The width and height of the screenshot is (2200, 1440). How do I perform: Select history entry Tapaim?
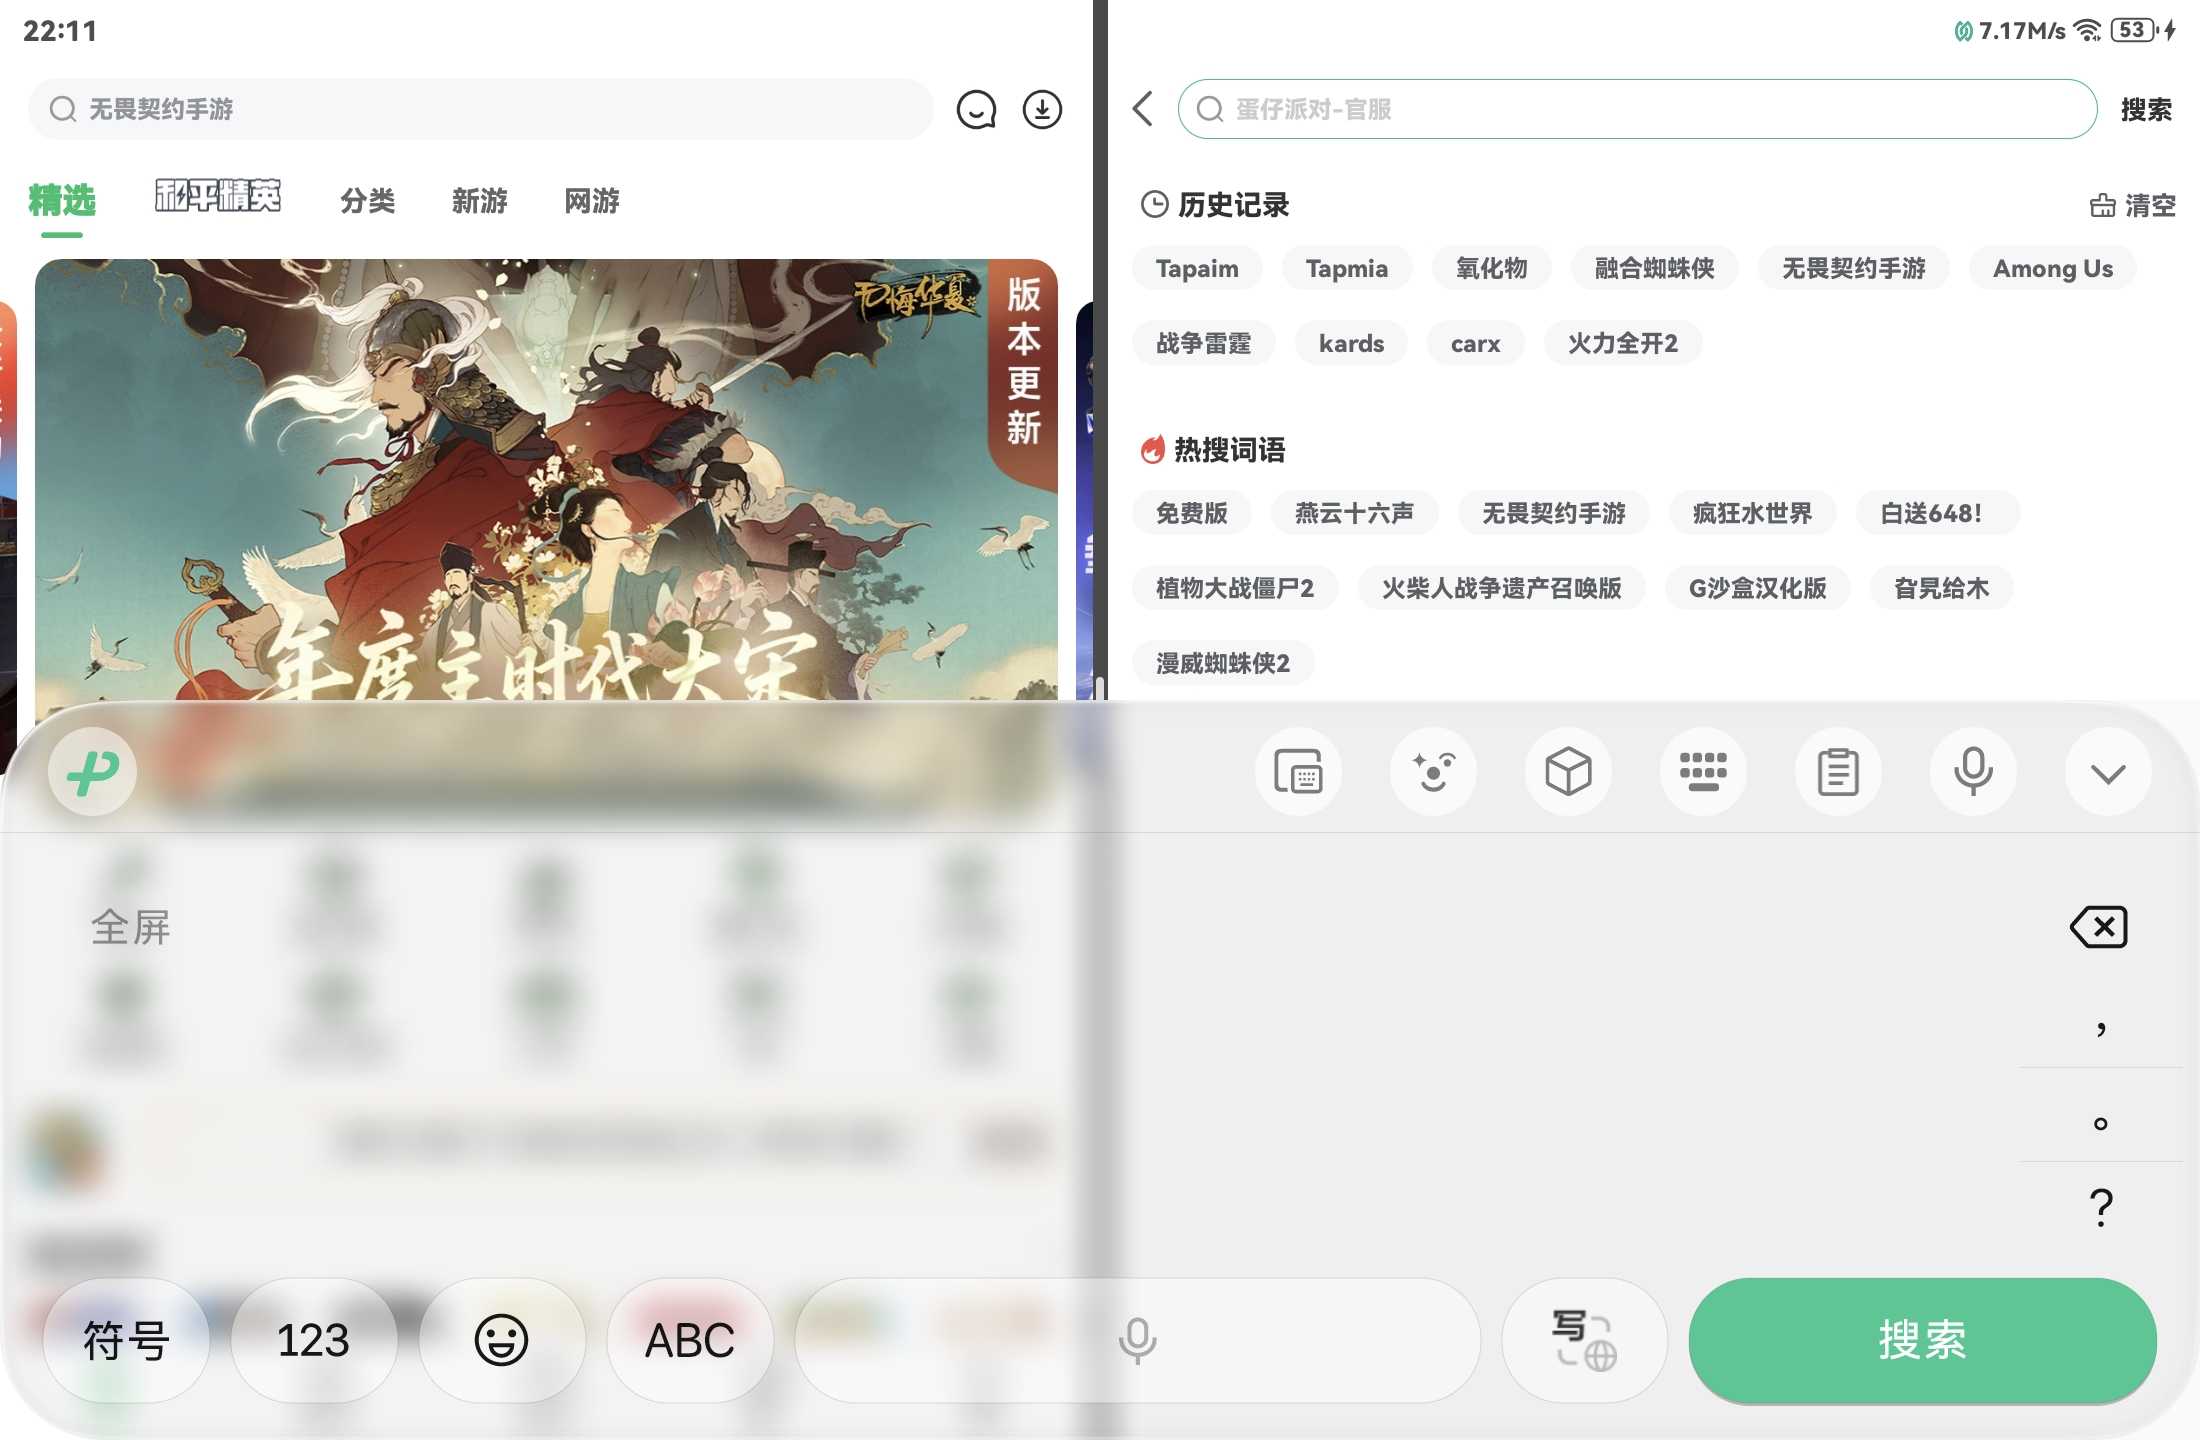[1197, 268]
